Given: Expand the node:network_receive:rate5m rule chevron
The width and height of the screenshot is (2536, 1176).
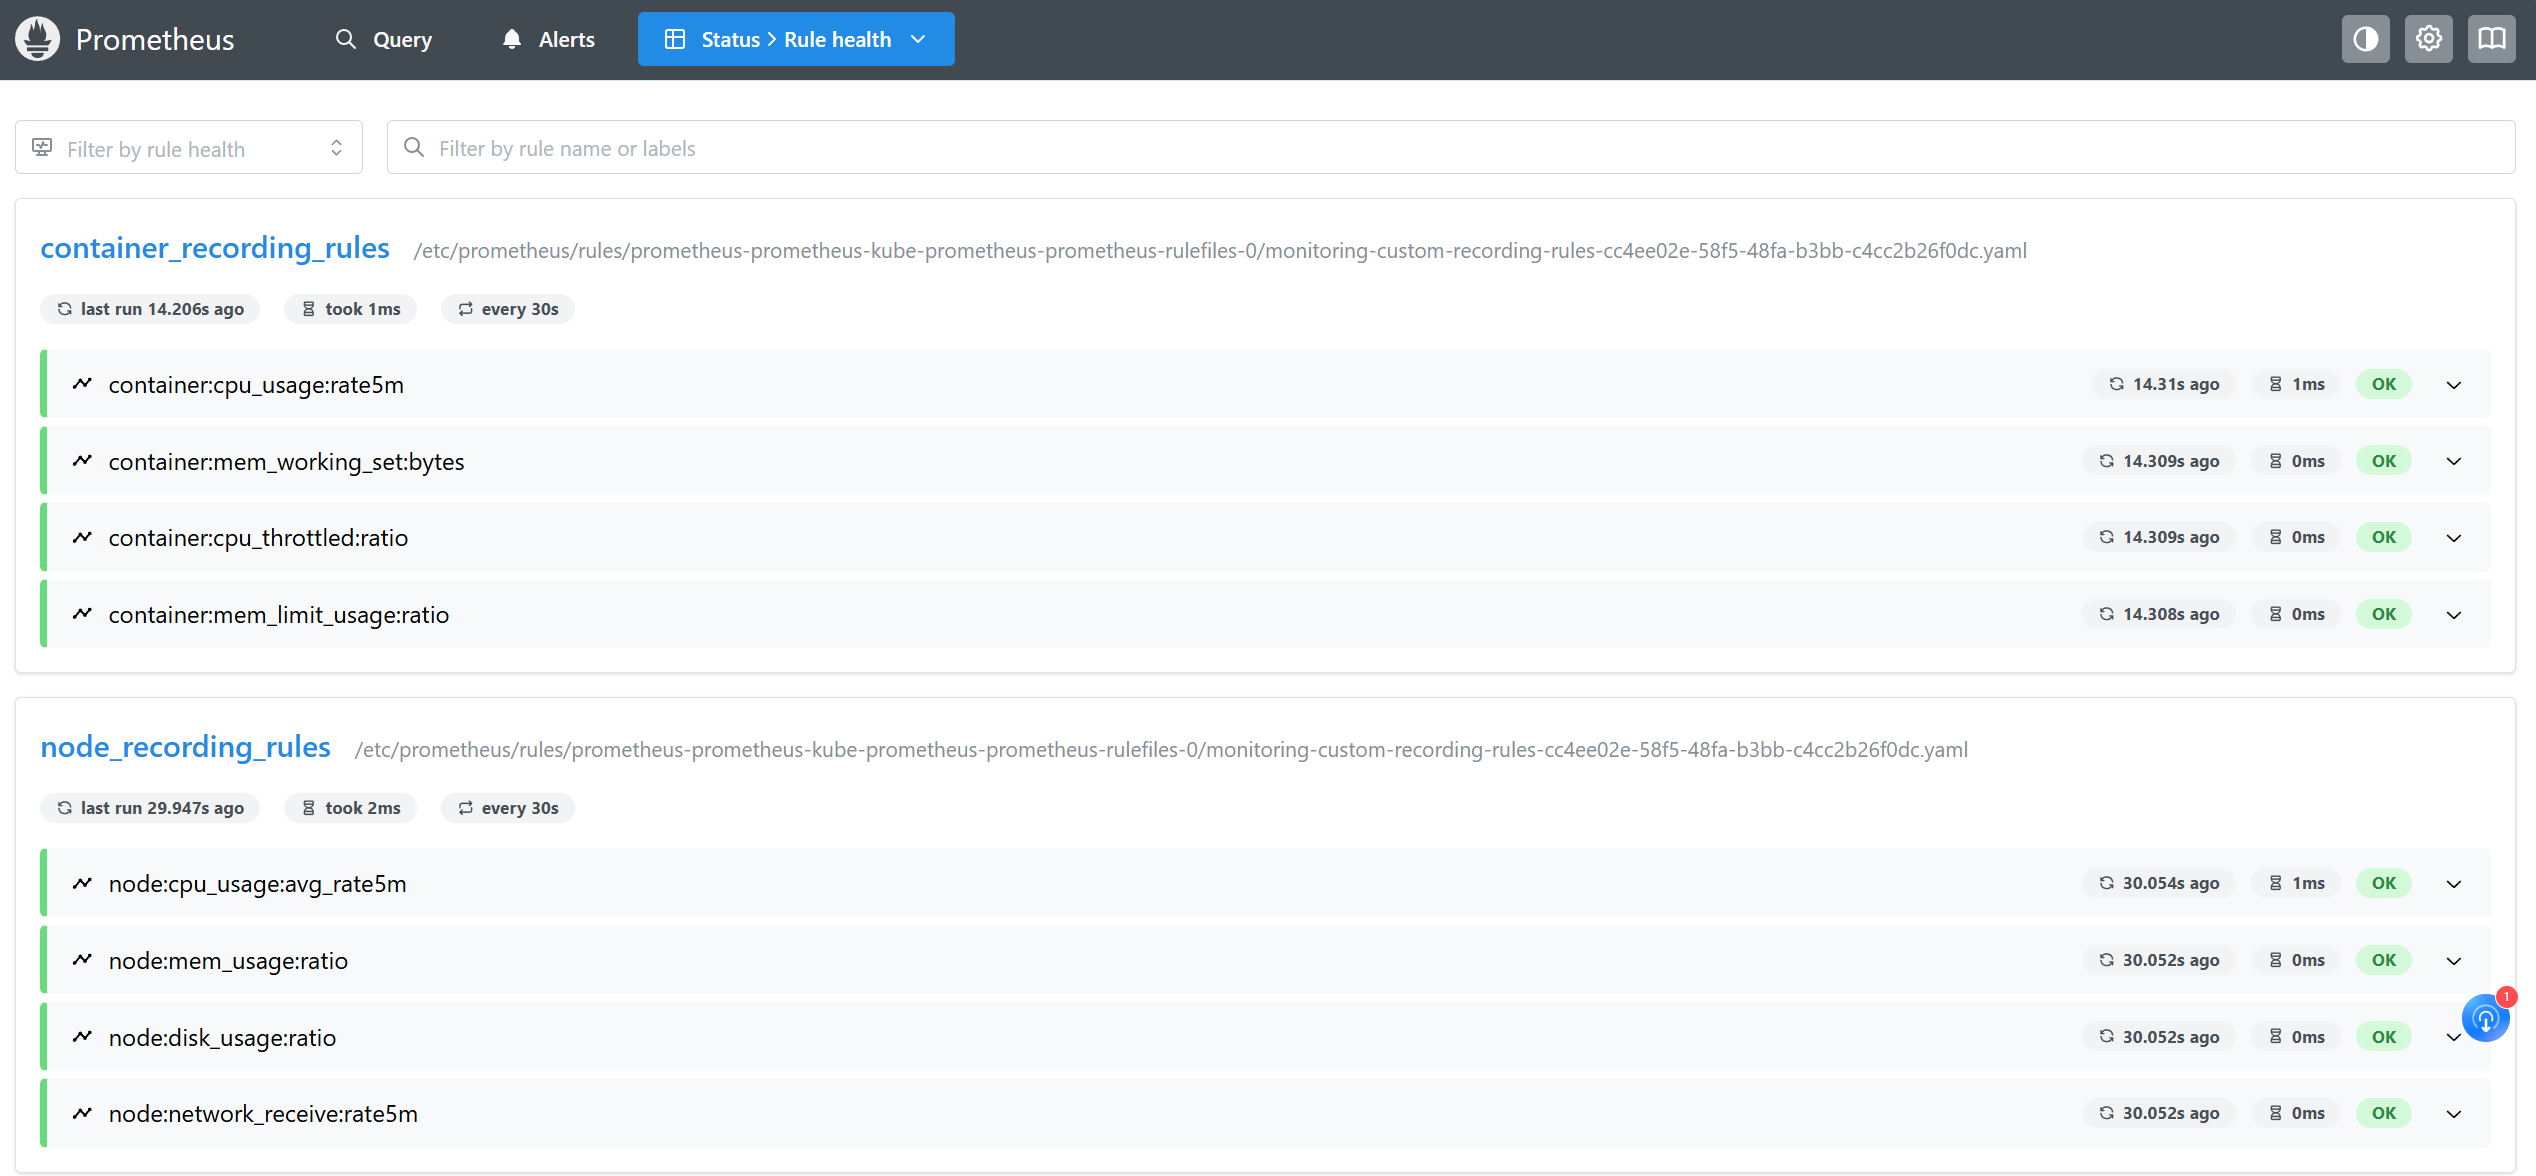Looking at the screenshot, I should point(2454,1114).
